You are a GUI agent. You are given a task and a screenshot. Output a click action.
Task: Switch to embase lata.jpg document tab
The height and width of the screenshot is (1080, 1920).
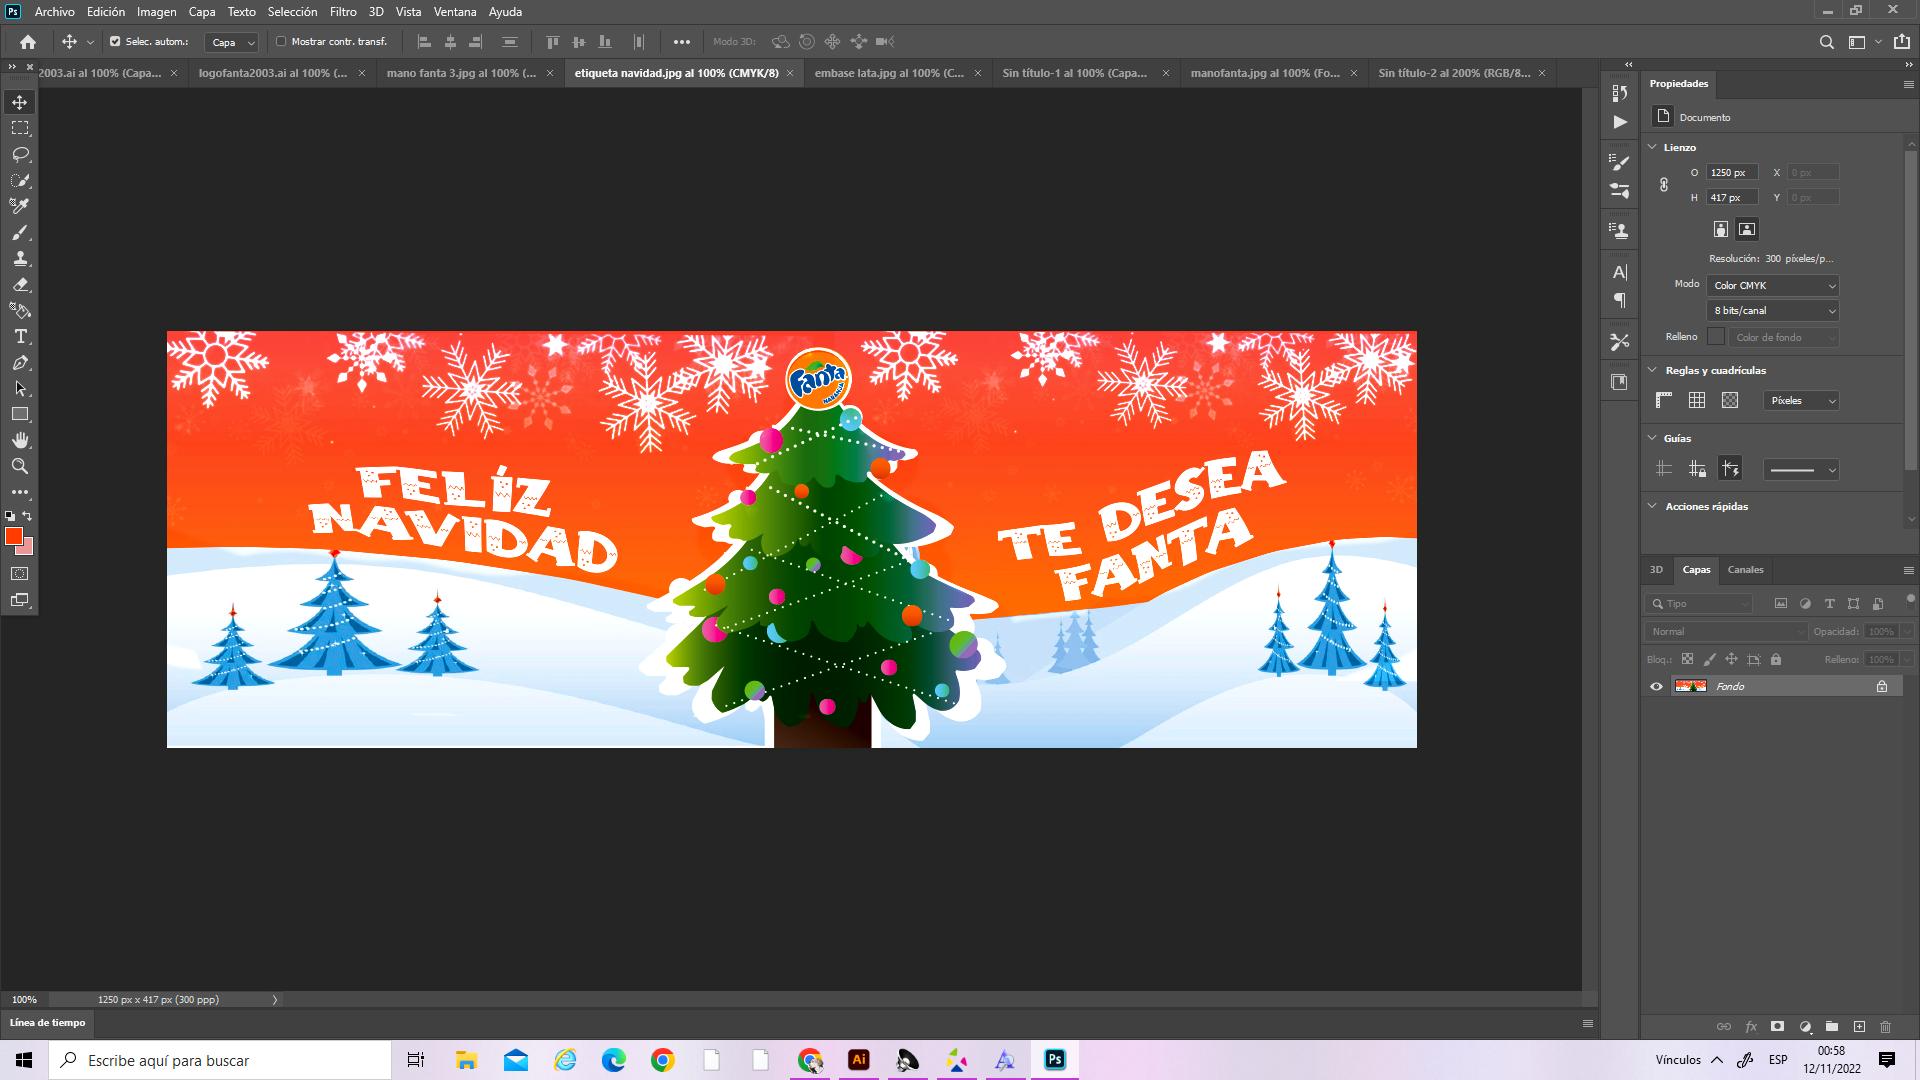click(x=888, y=73)
